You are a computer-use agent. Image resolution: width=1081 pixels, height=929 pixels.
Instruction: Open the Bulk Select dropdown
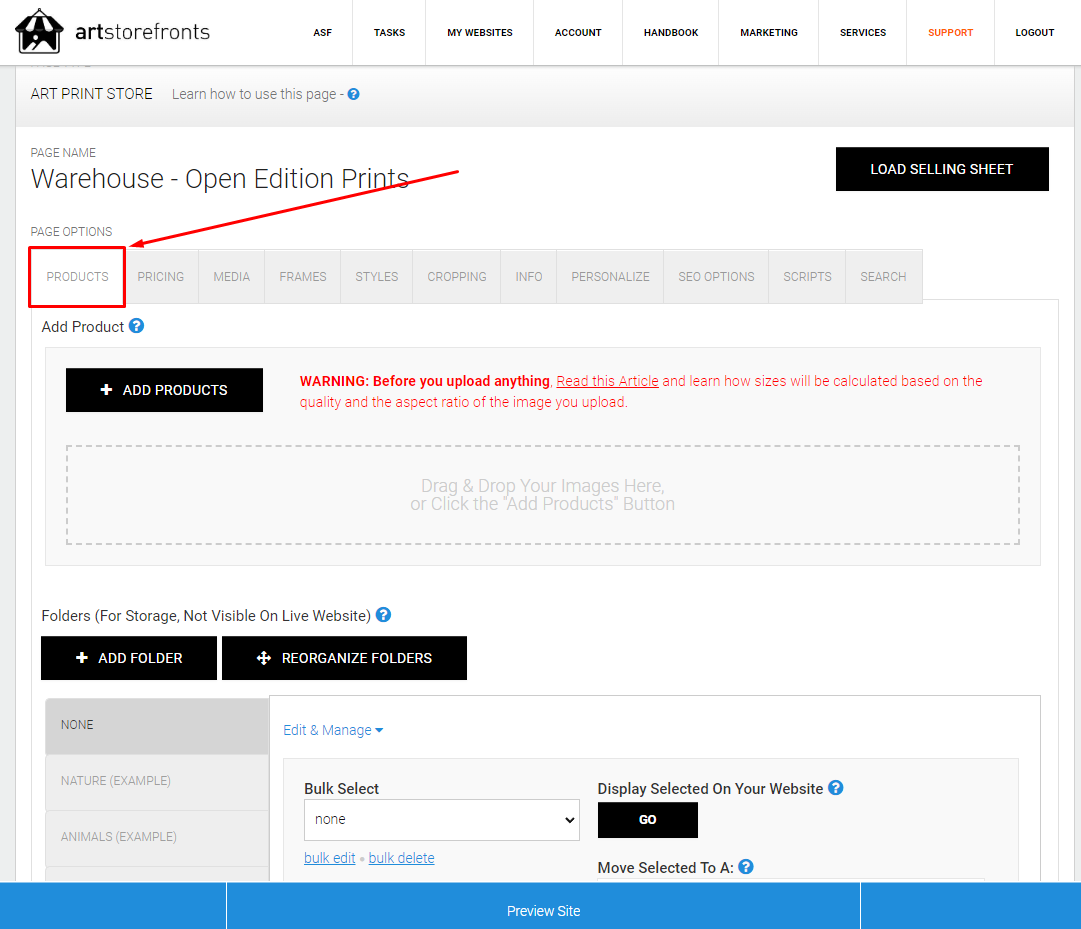tap(441, 819)
